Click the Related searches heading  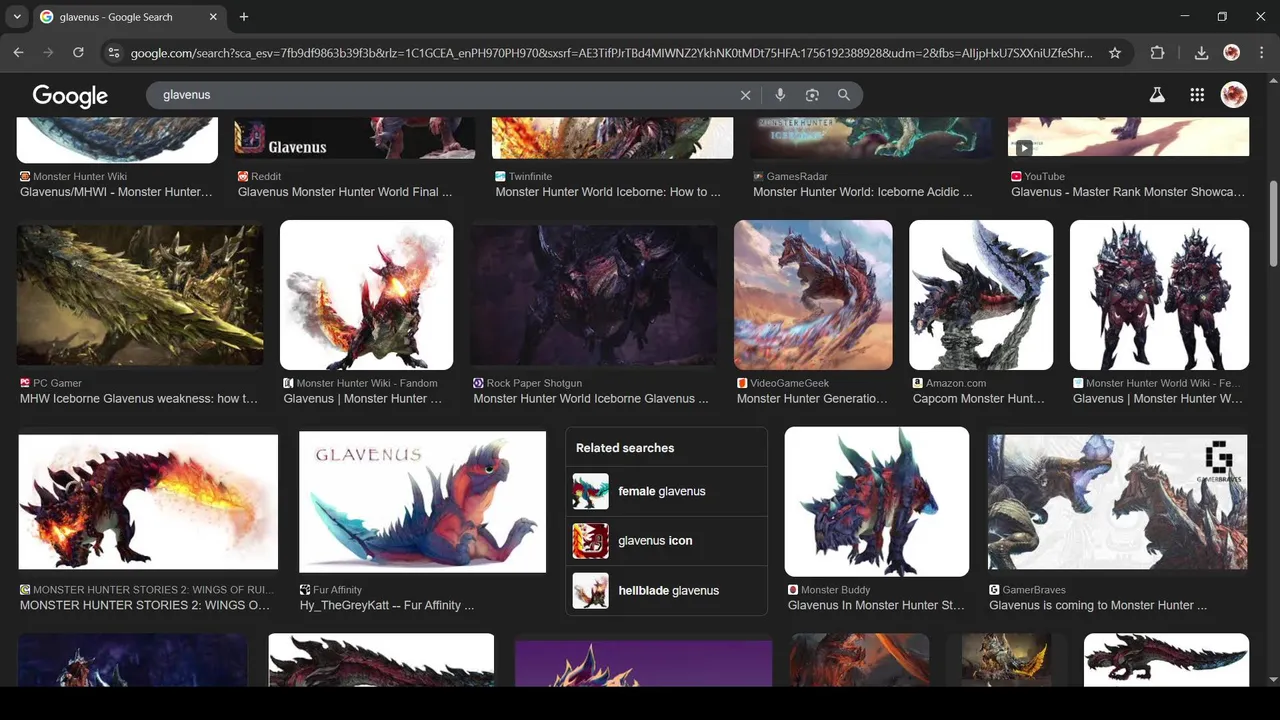[x=625, y=448]
